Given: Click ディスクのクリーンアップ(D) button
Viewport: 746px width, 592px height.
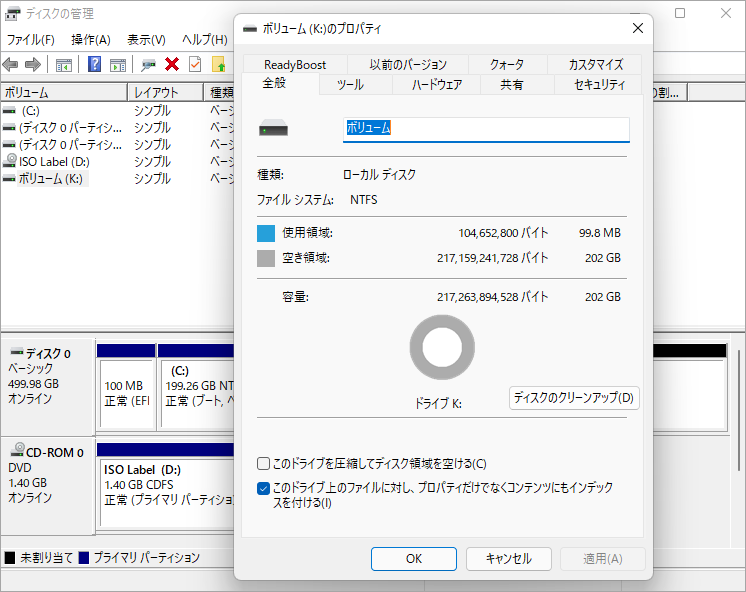Looking at the screenshot, I should 574,398.
